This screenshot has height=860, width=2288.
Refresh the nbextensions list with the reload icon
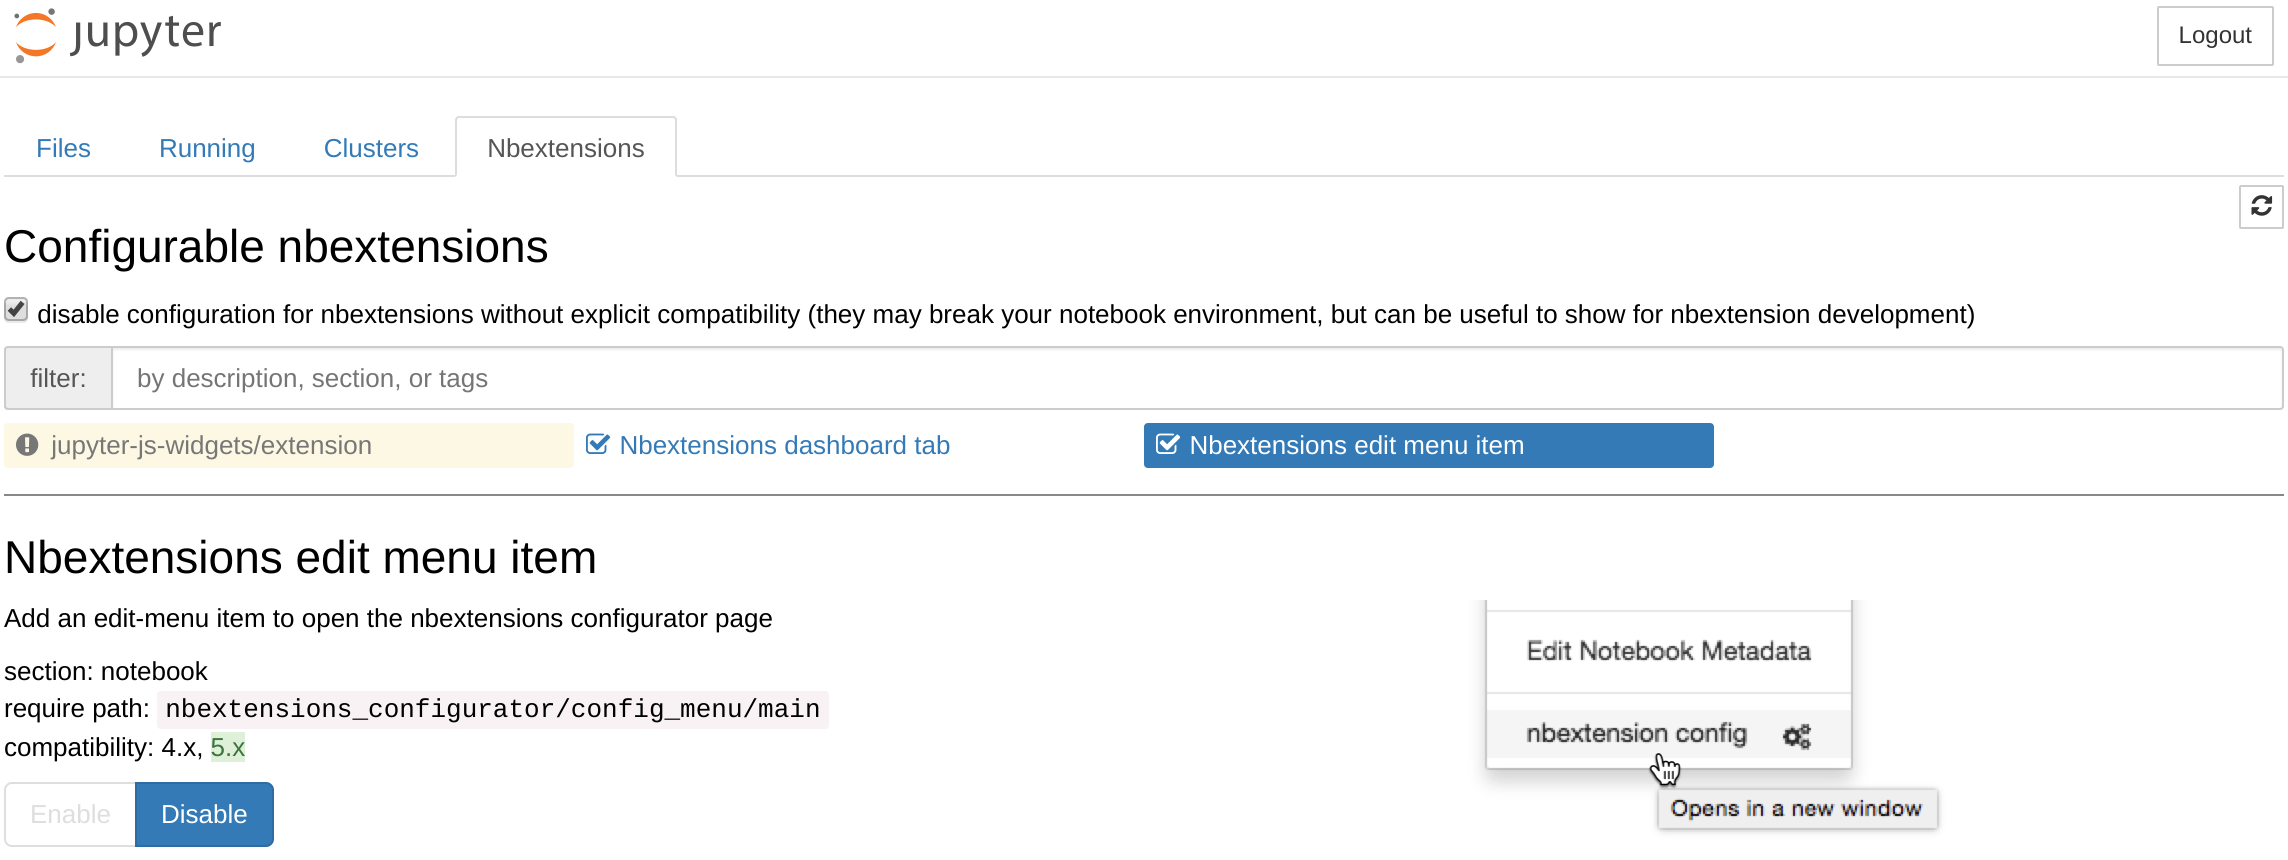[x=2261, y=206]
